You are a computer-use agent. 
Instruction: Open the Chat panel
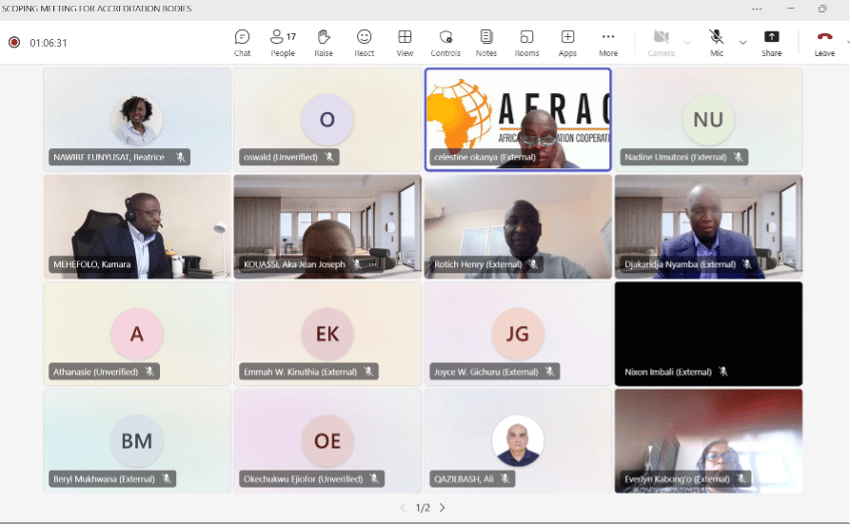point(242,42)
